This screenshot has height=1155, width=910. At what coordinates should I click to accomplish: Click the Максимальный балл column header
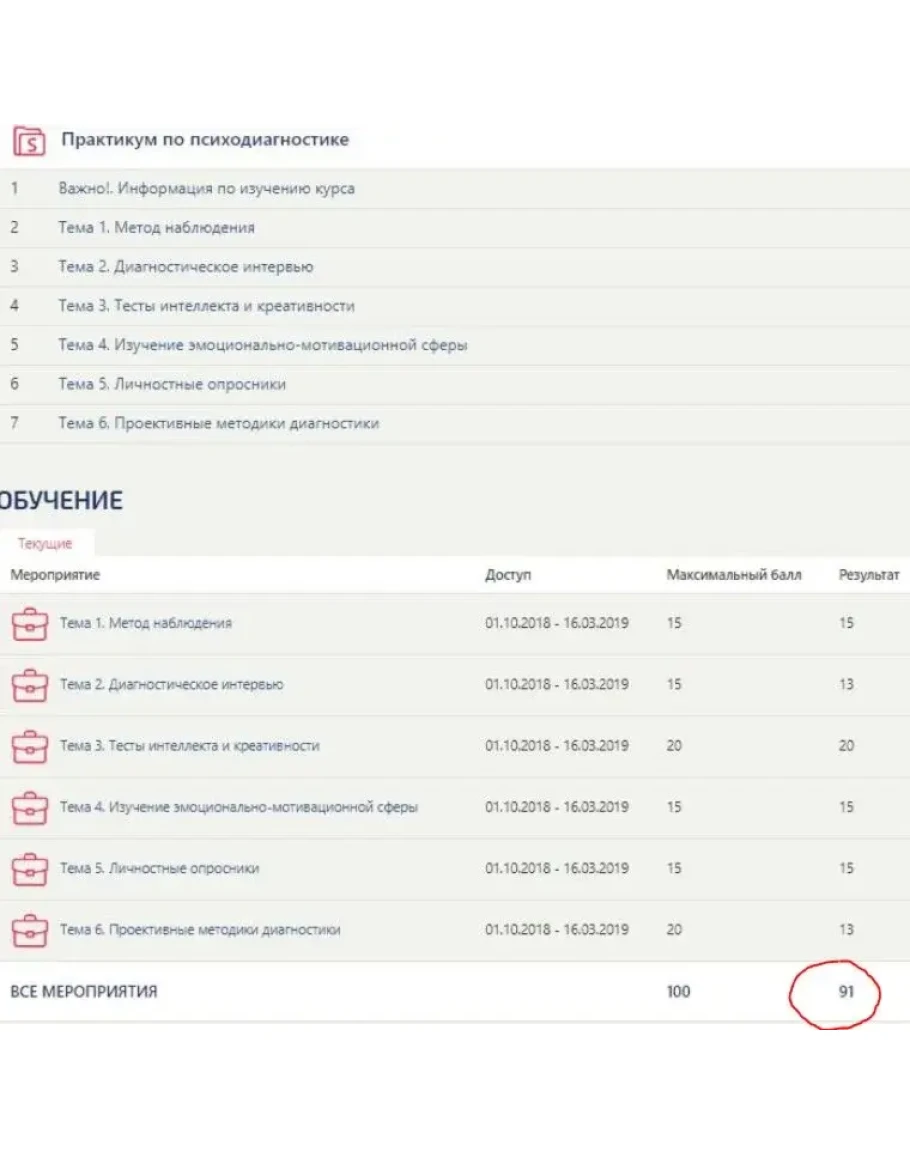point(733,575)
